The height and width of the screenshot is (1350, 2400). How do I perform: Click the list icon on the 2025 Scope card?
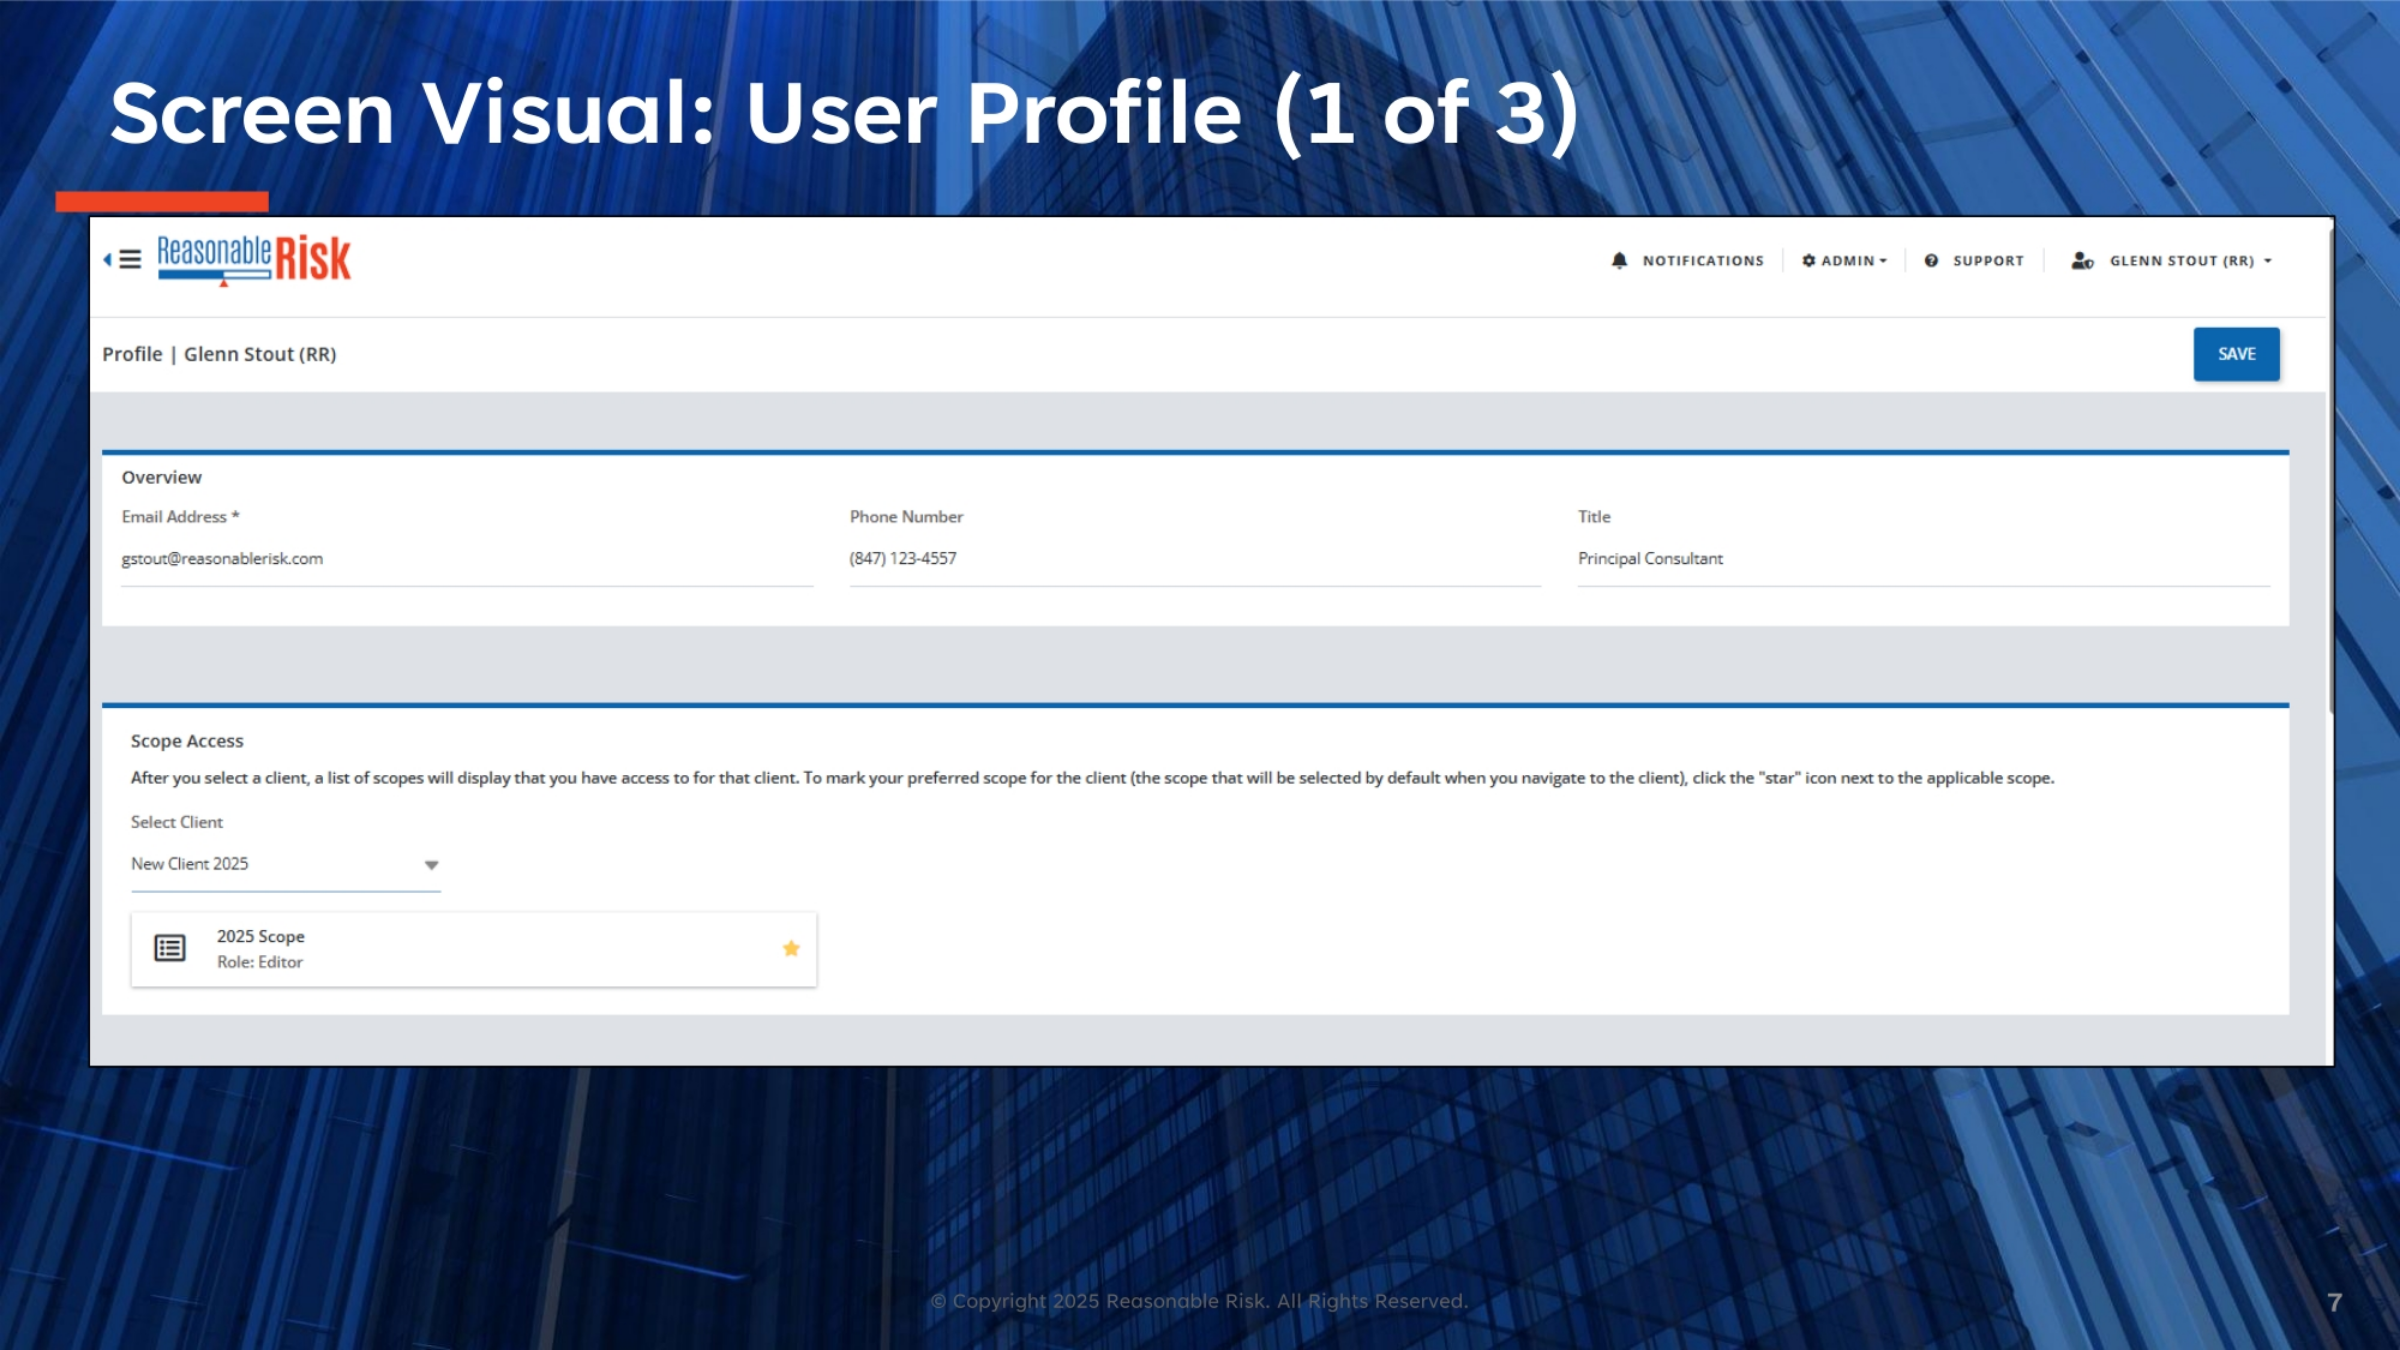pyautogui.click(x=170, y=948)
